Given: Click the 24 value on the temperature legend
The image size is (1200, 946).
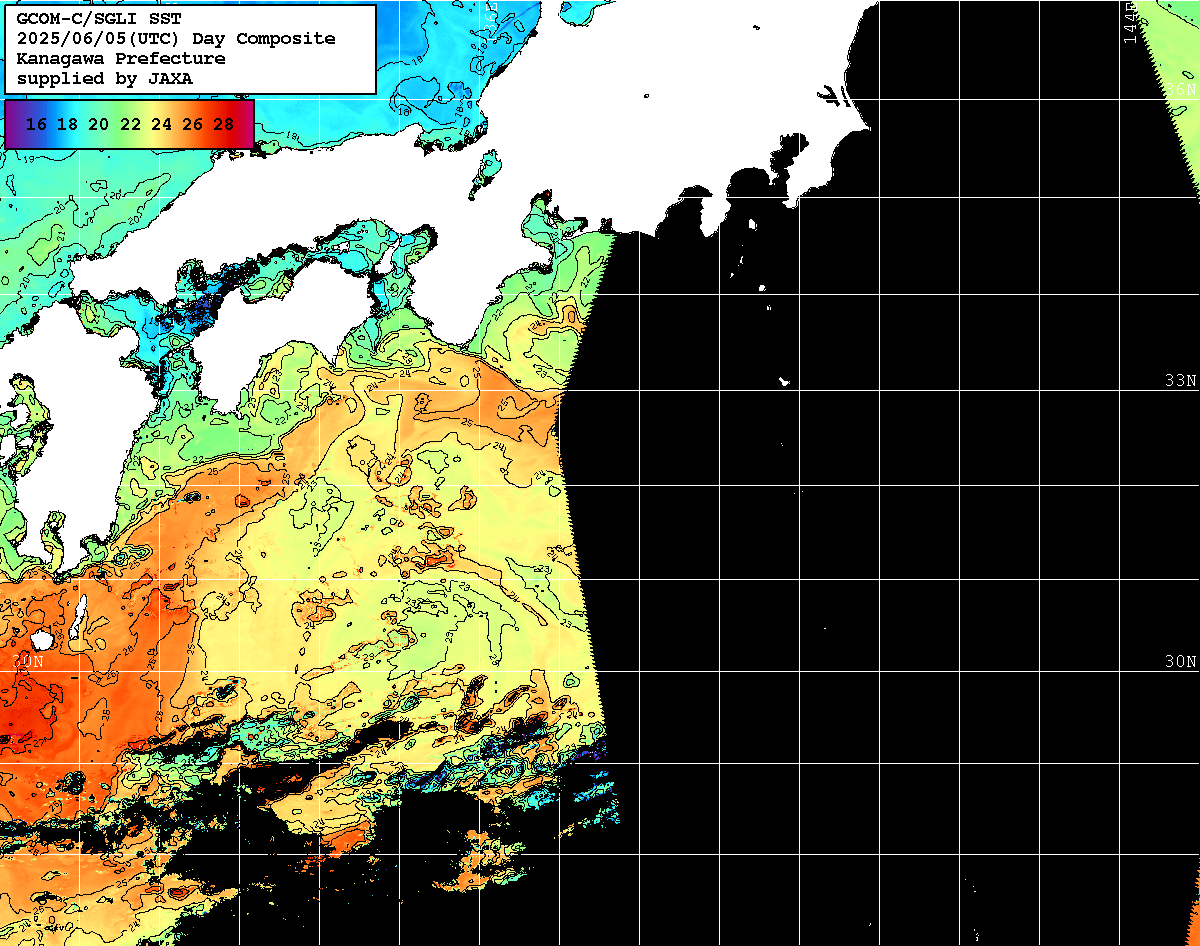Looking at the screenshot, I should pos(161,124).
